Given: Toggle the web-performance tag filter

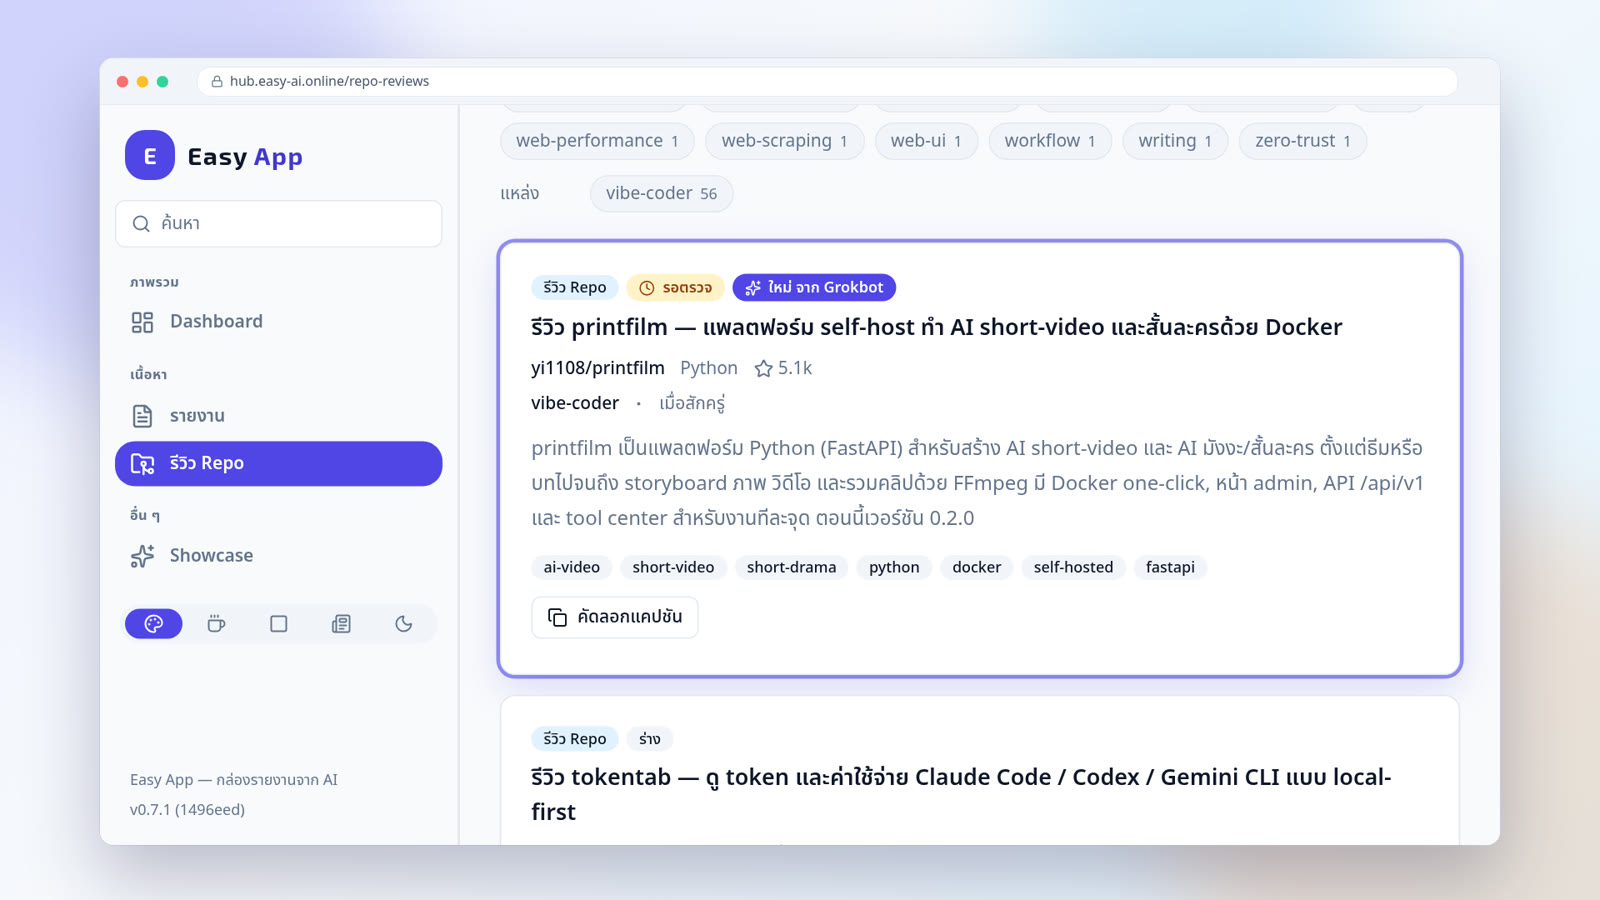Looking at the screenshot, I should click(x=597, y=141).
